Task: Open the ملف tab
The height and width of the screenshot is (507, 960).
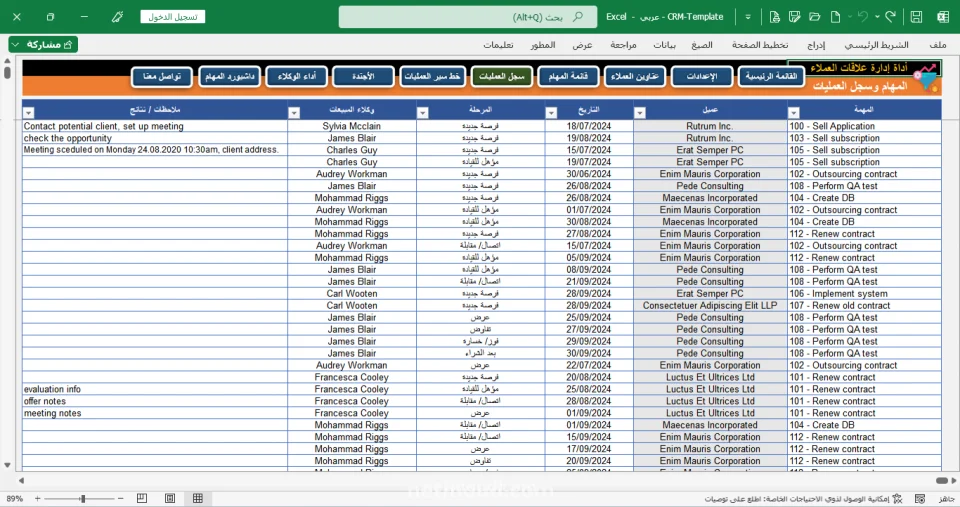Action: [937, 45]
